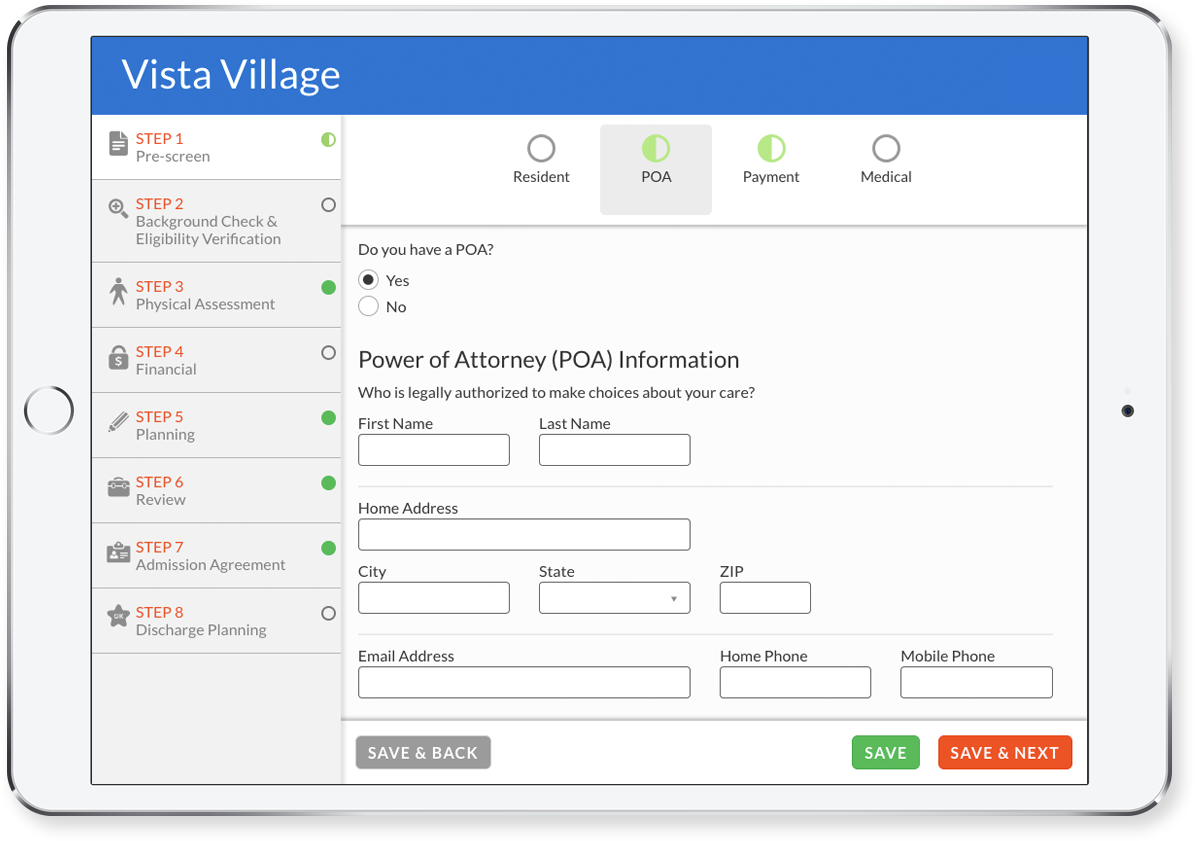Click the Step 6 briefcase icon
The height and width of the screenshot is (841, 1195).
(x=118, y=487)
